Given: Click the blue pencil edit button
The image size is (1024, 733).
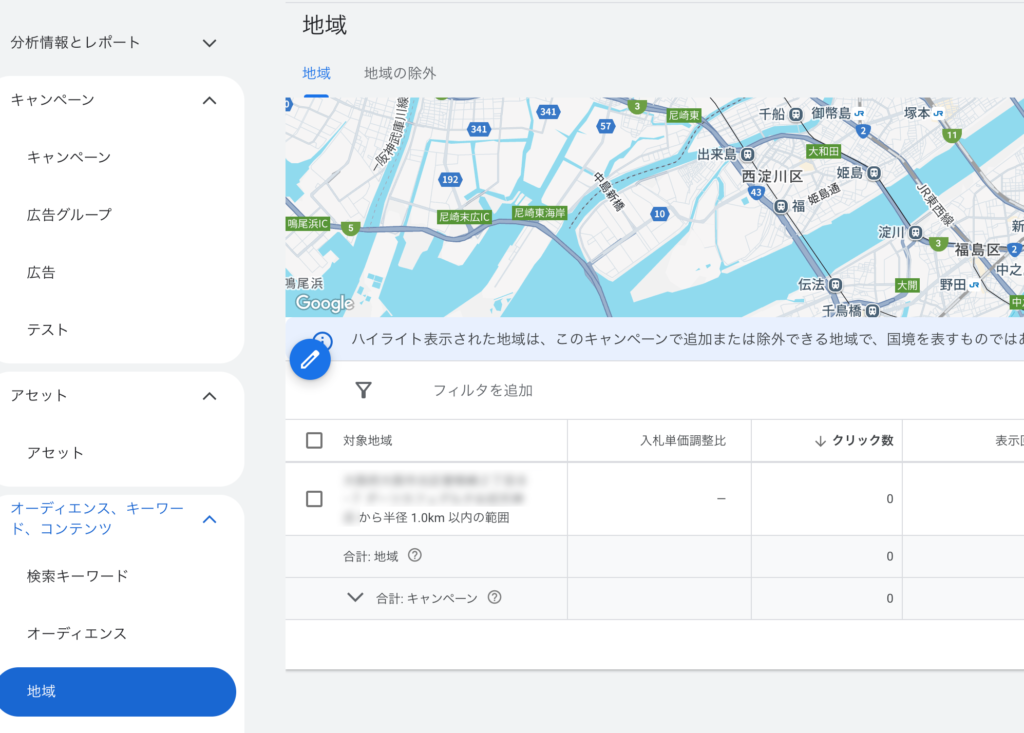Looking at the screenshot, I should click(x=310, y=359).
